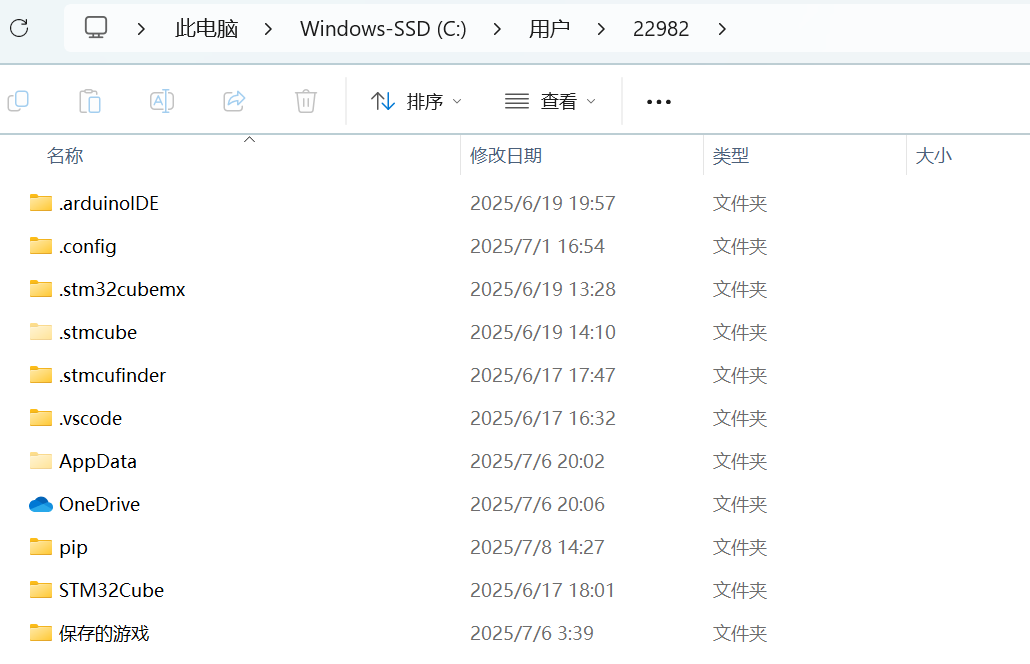Image resolution: width=1030 pixels, height=664 pixels.
Task: Click the share toolbar icon
Action: click(x=234, y=101)
